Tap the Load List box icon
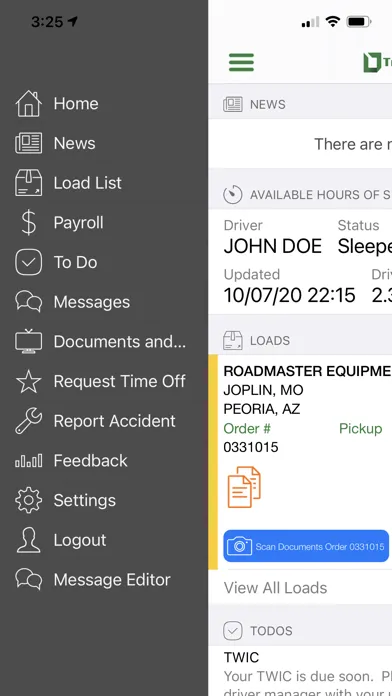 [28, 183]
